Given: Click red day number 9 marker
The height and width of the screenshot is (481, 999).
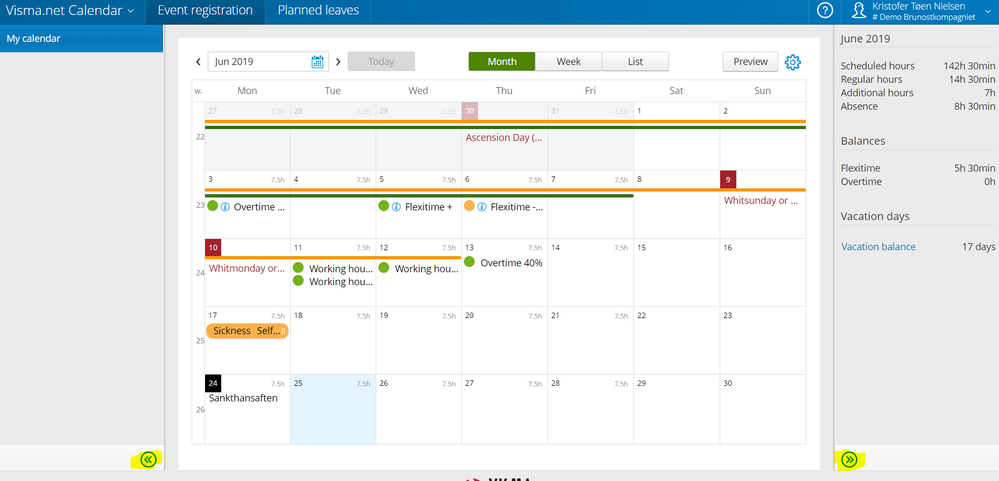Looking at the screenshot, I should click(x=728, y=179).
